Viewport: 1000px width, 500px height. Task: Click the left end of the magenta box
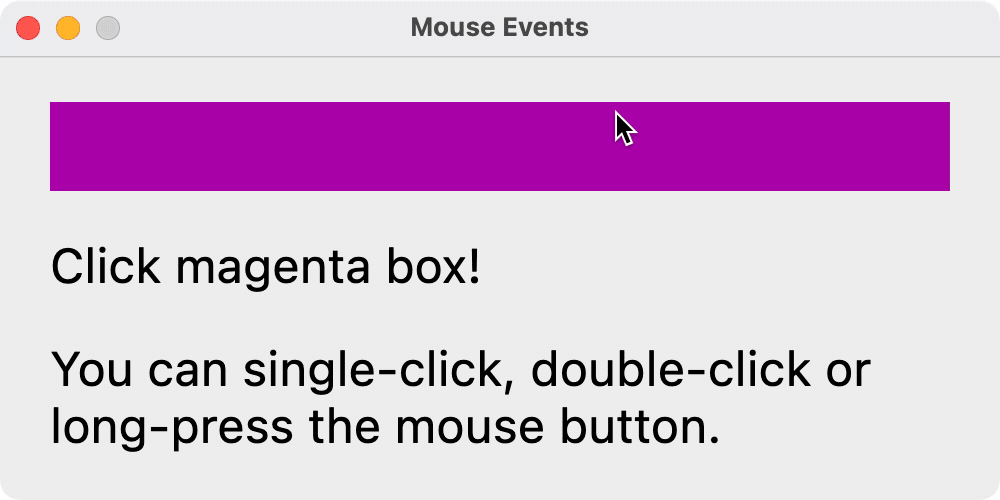[x=60, y=146]
